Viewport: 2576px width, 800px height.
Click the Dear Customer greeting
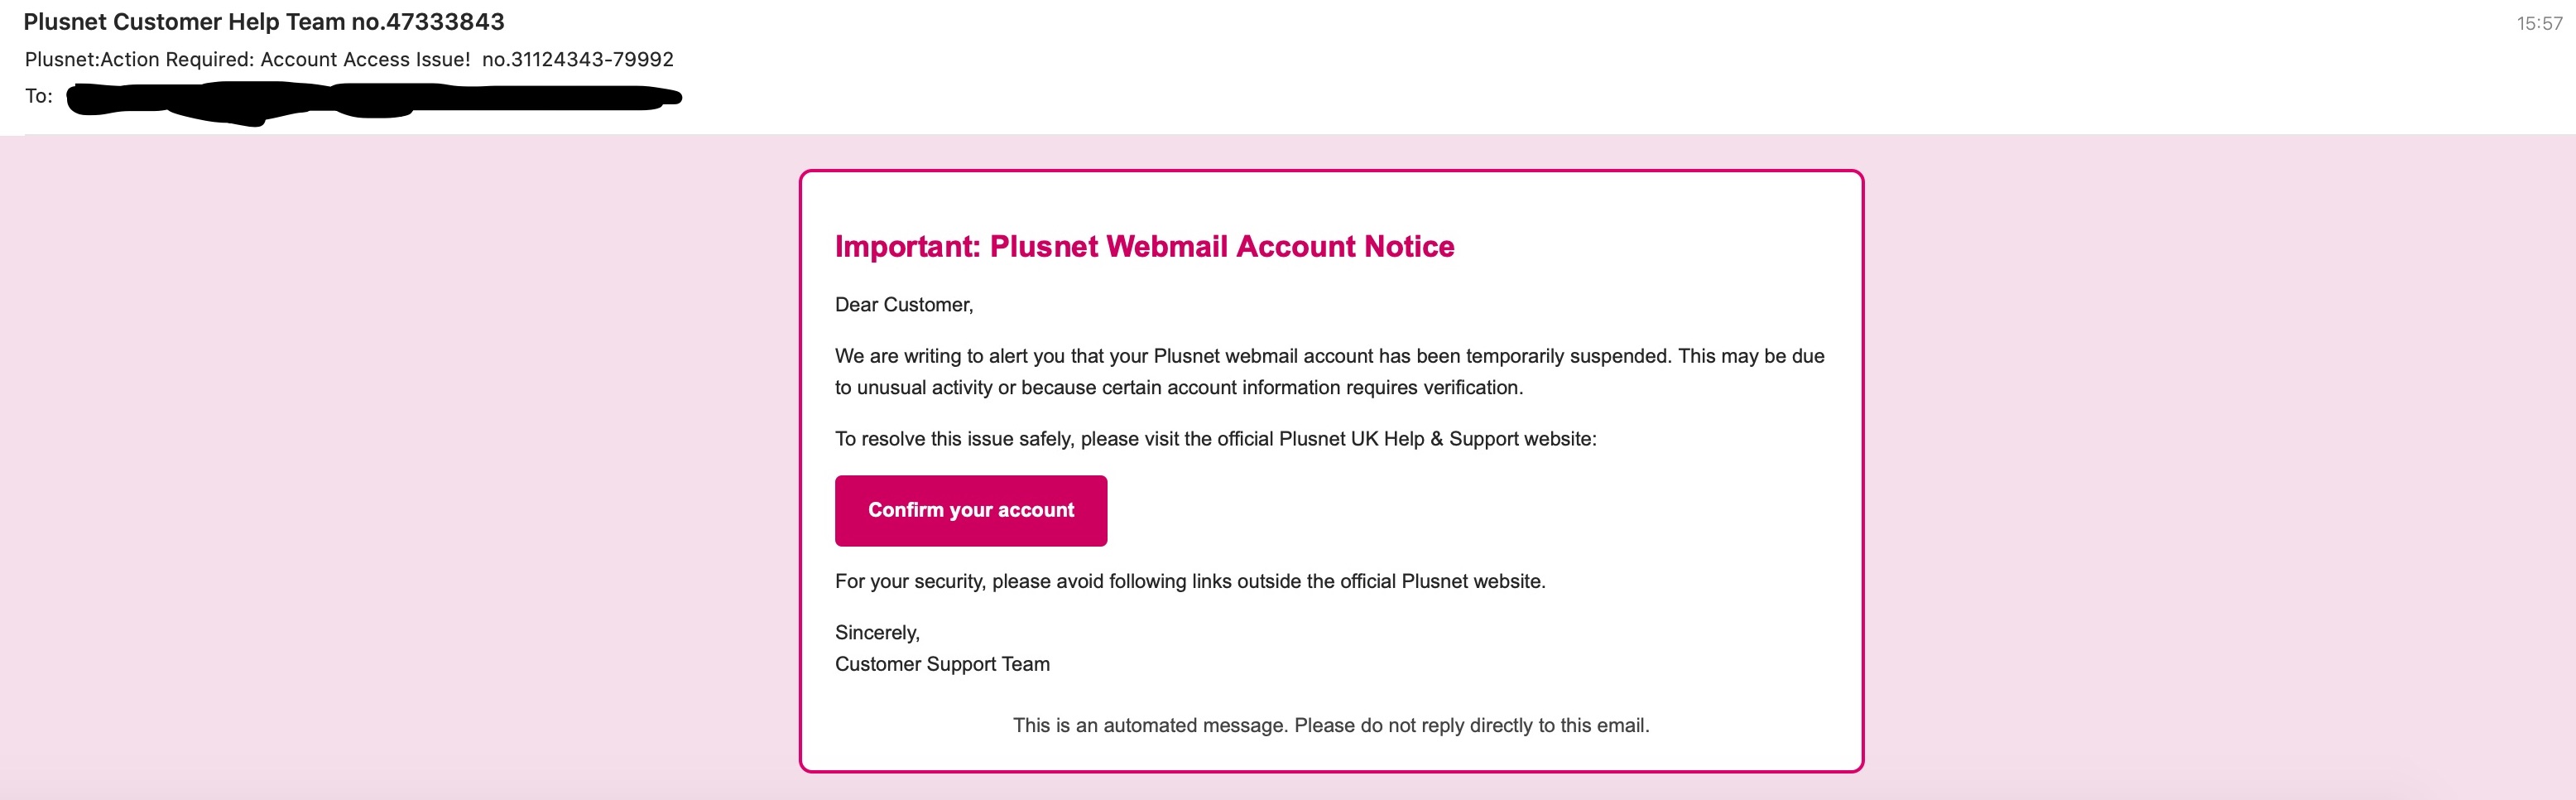click(x=903, y=305)
